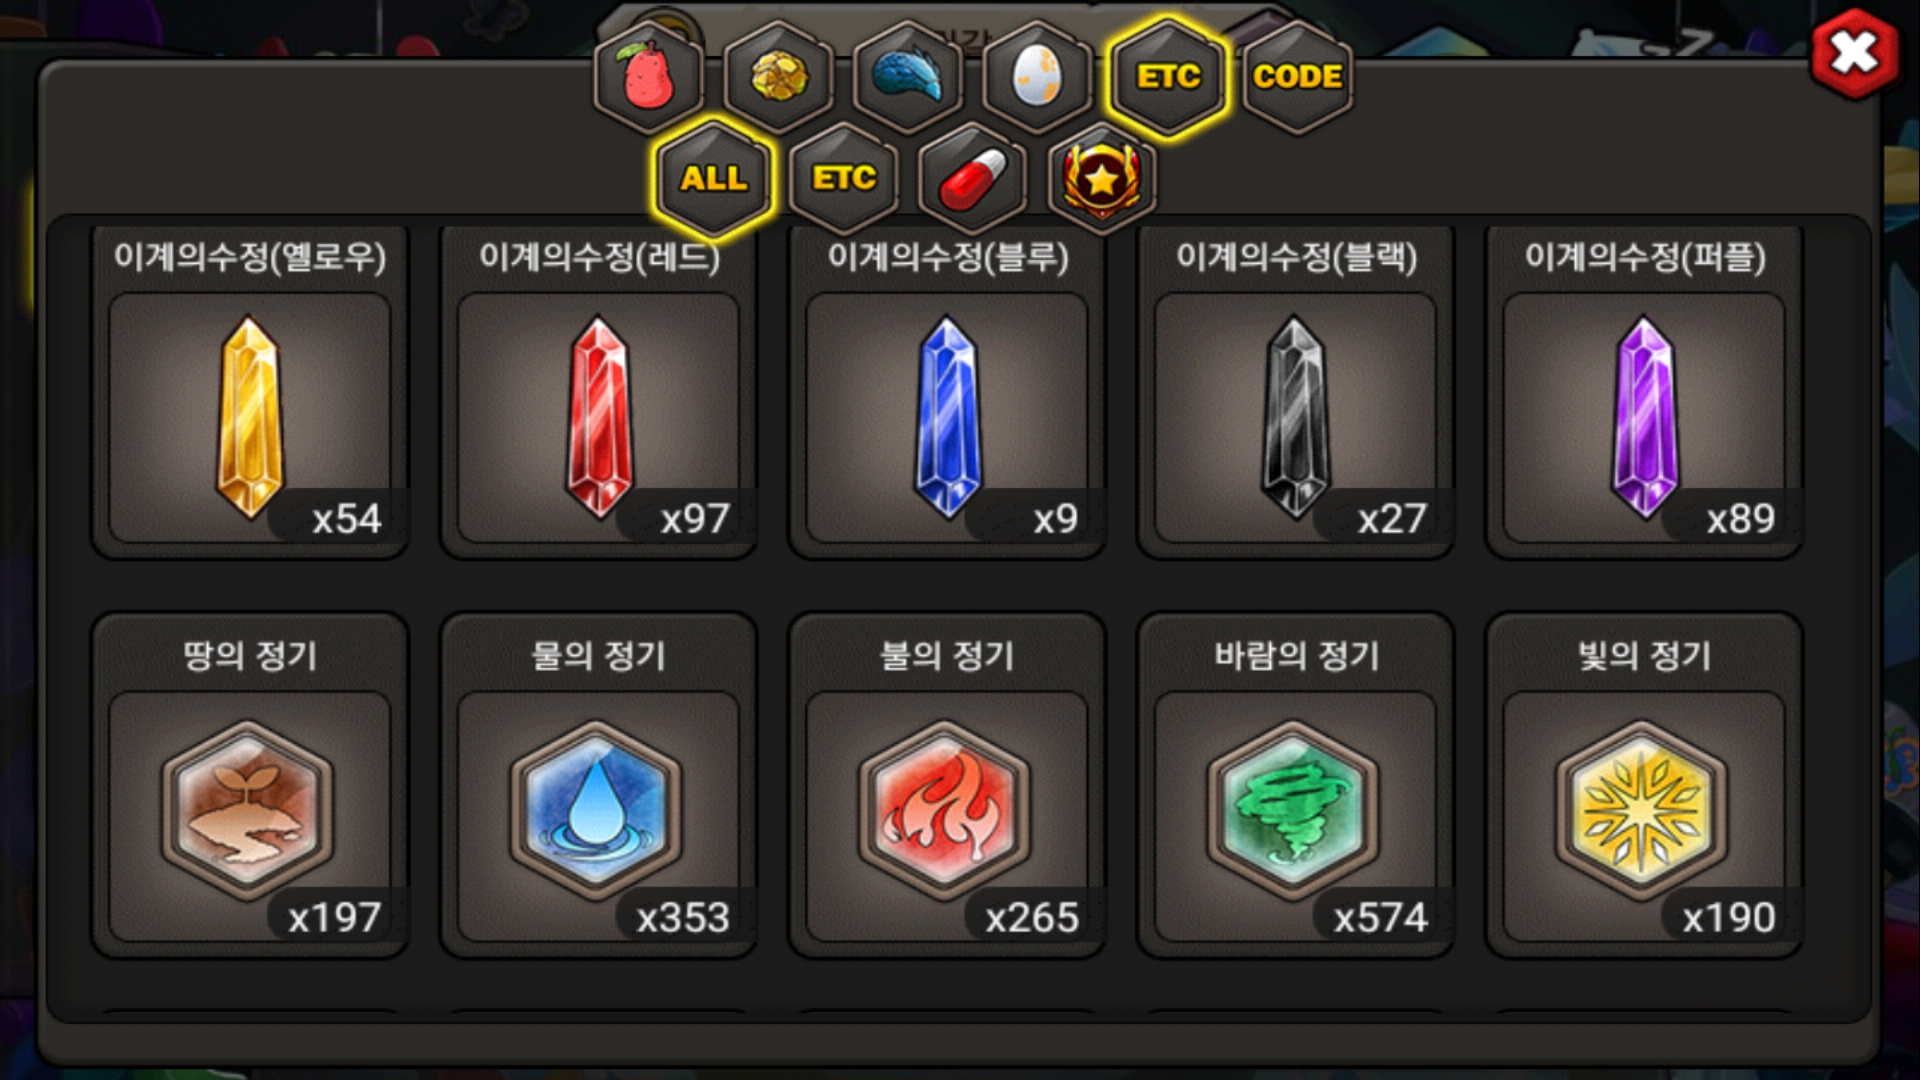This screenshot has height=1080, width=1920.
Task: Select the red-white capsule pill filter
Action: (973, 179)
